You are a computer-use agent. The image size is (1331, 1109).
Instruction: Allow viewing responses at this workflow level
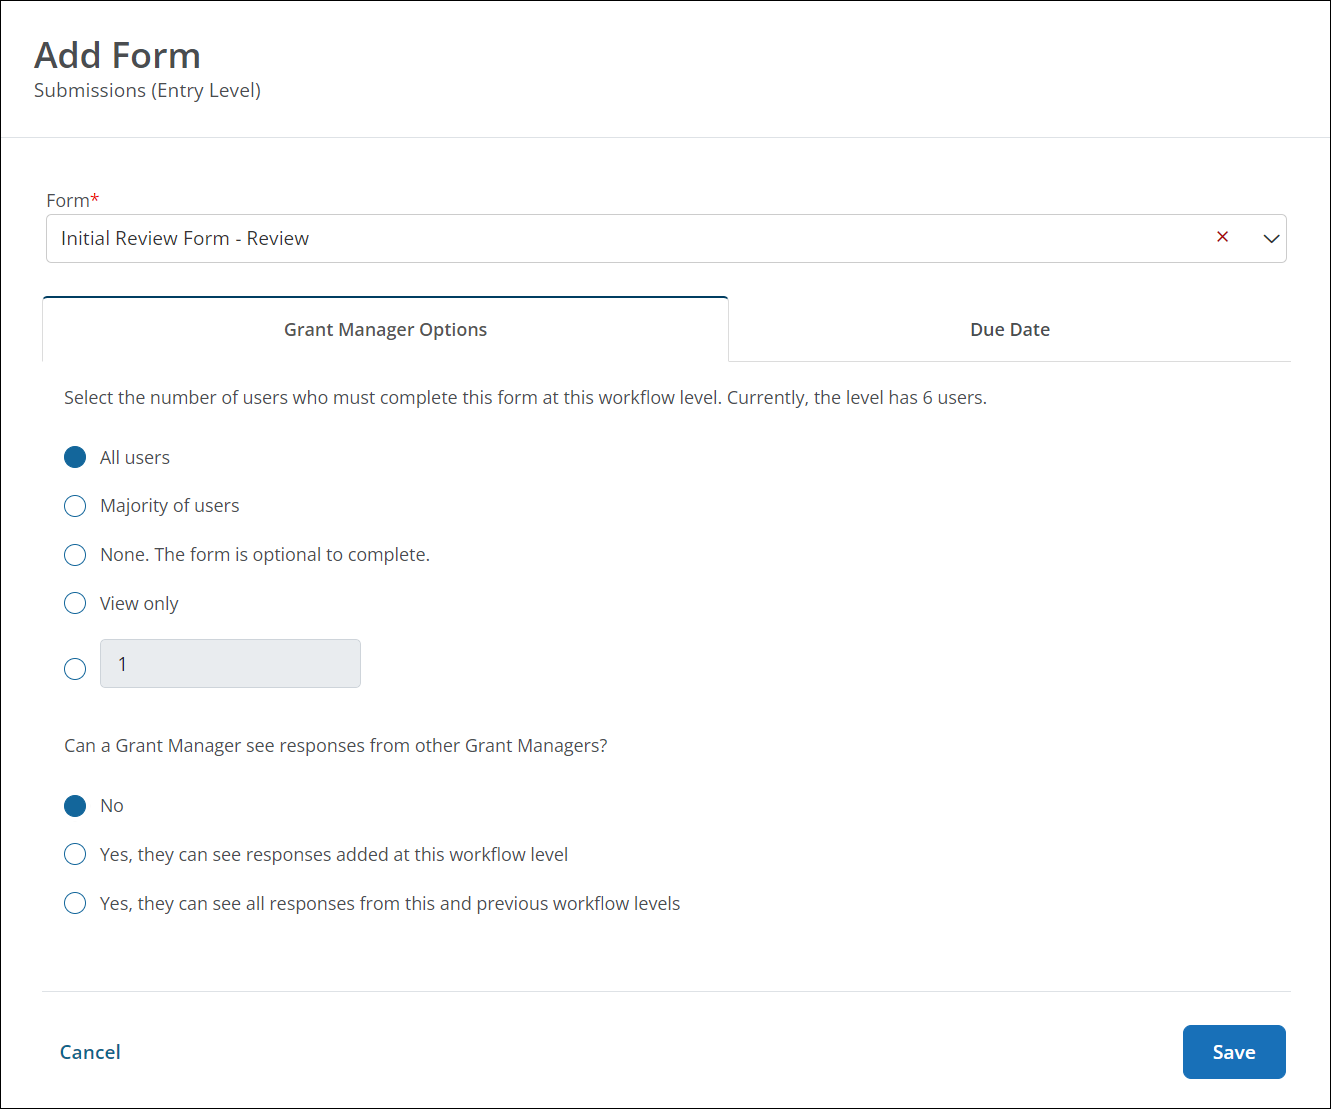(x=75, y=855)
